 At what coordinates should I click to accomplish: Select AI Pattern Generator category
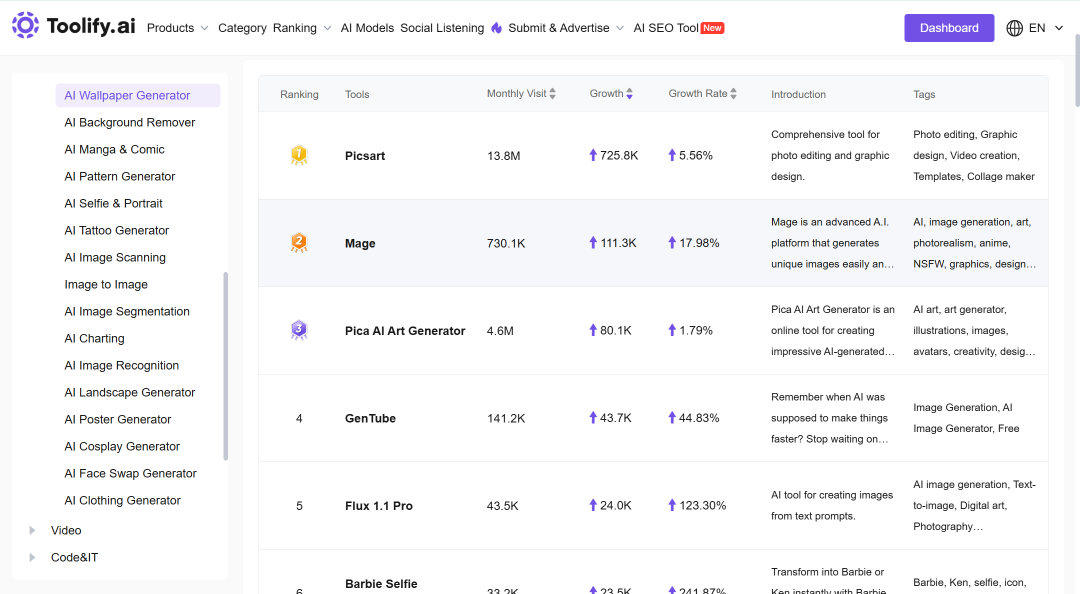click(120, 176)
